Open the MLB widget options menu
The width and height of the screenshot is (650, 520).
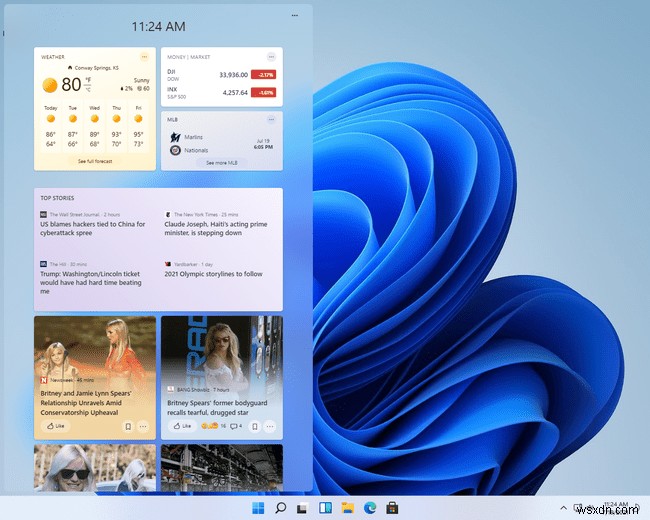tap(271, 119)
